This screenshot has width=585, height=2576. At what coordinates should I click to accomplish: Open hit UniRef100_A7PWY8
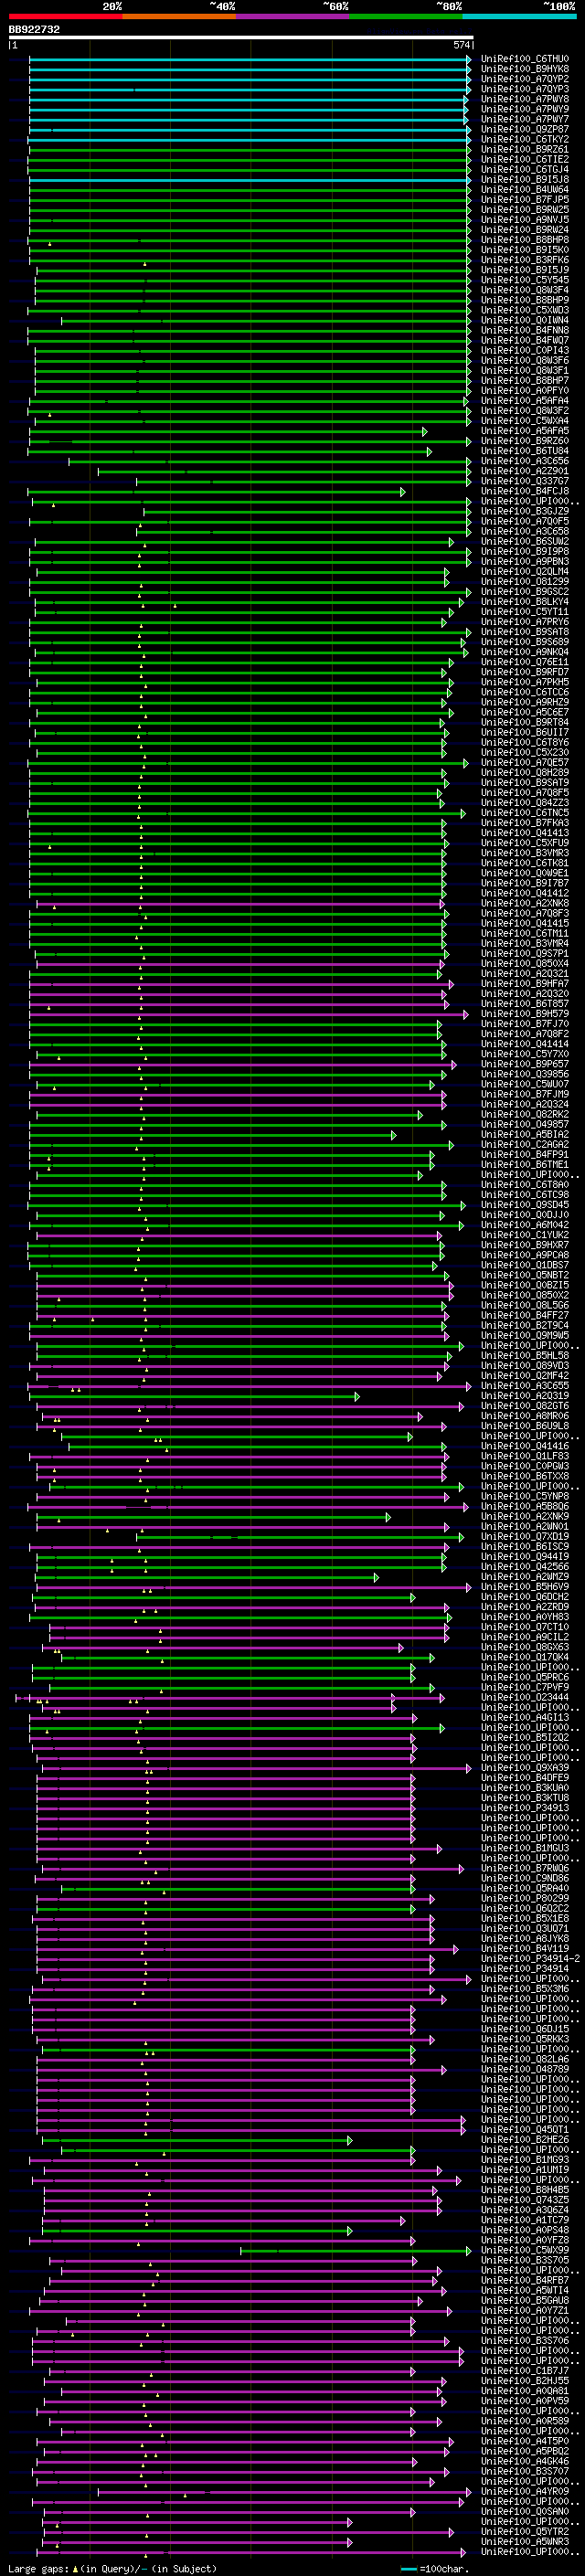(525, 100)
